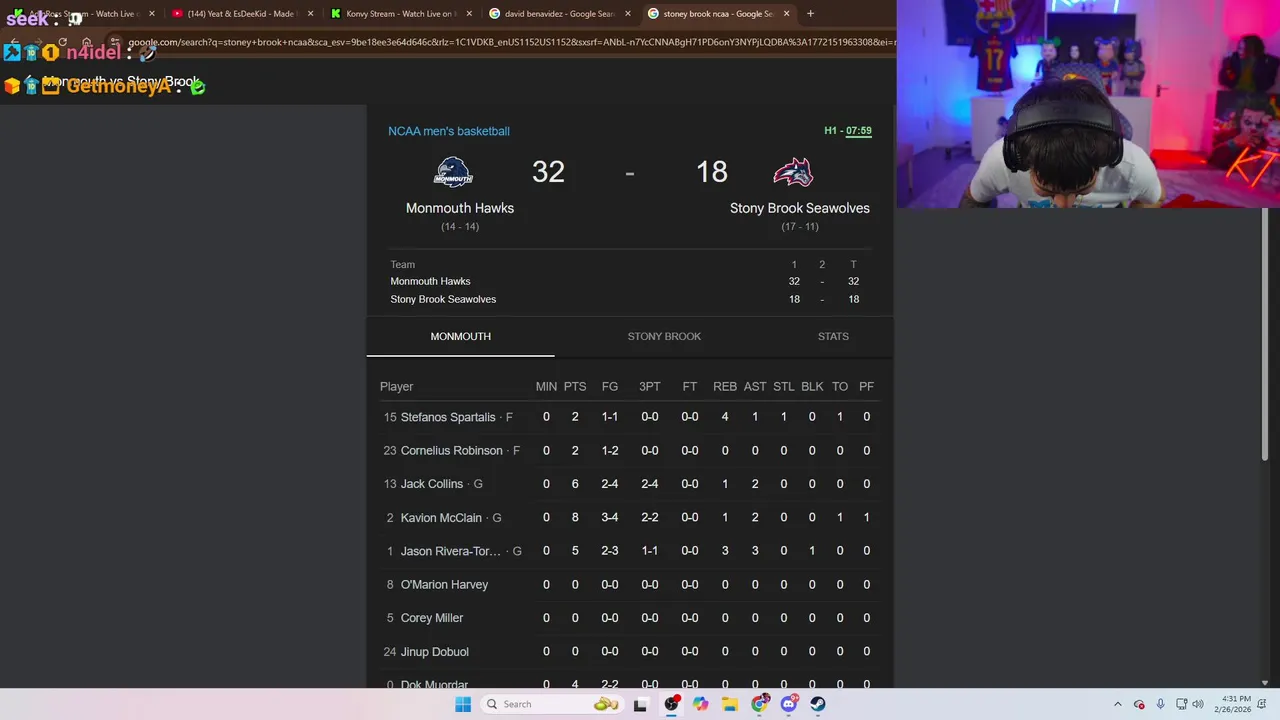Image resolution: width=1280 pixels, height=720 pixels.
Task: Click the Stony Brook Seawolves logo
Action: (x=792, y=172)
